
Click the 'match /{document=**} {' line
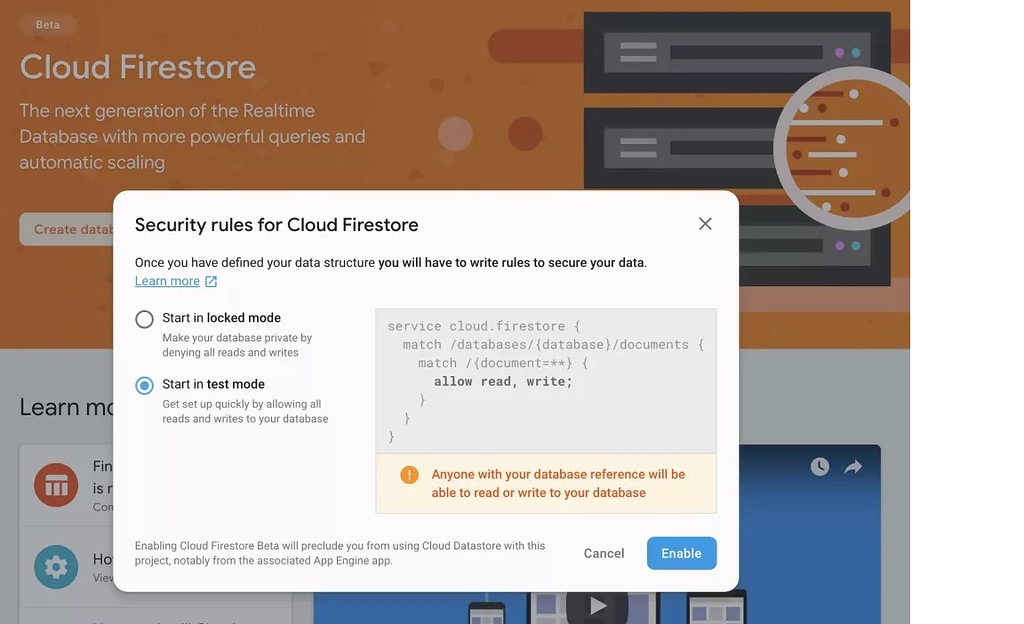(503, 363)
